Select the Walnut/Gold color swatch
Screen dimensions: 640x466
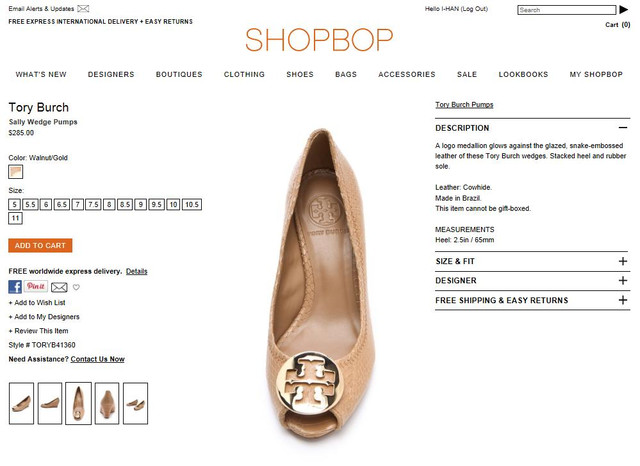tap(16, 172)
